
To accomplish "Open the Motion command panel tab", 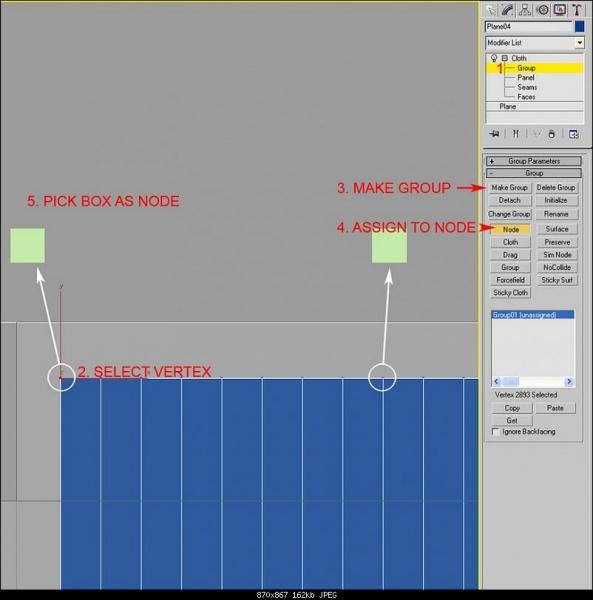I will (542, 10).
